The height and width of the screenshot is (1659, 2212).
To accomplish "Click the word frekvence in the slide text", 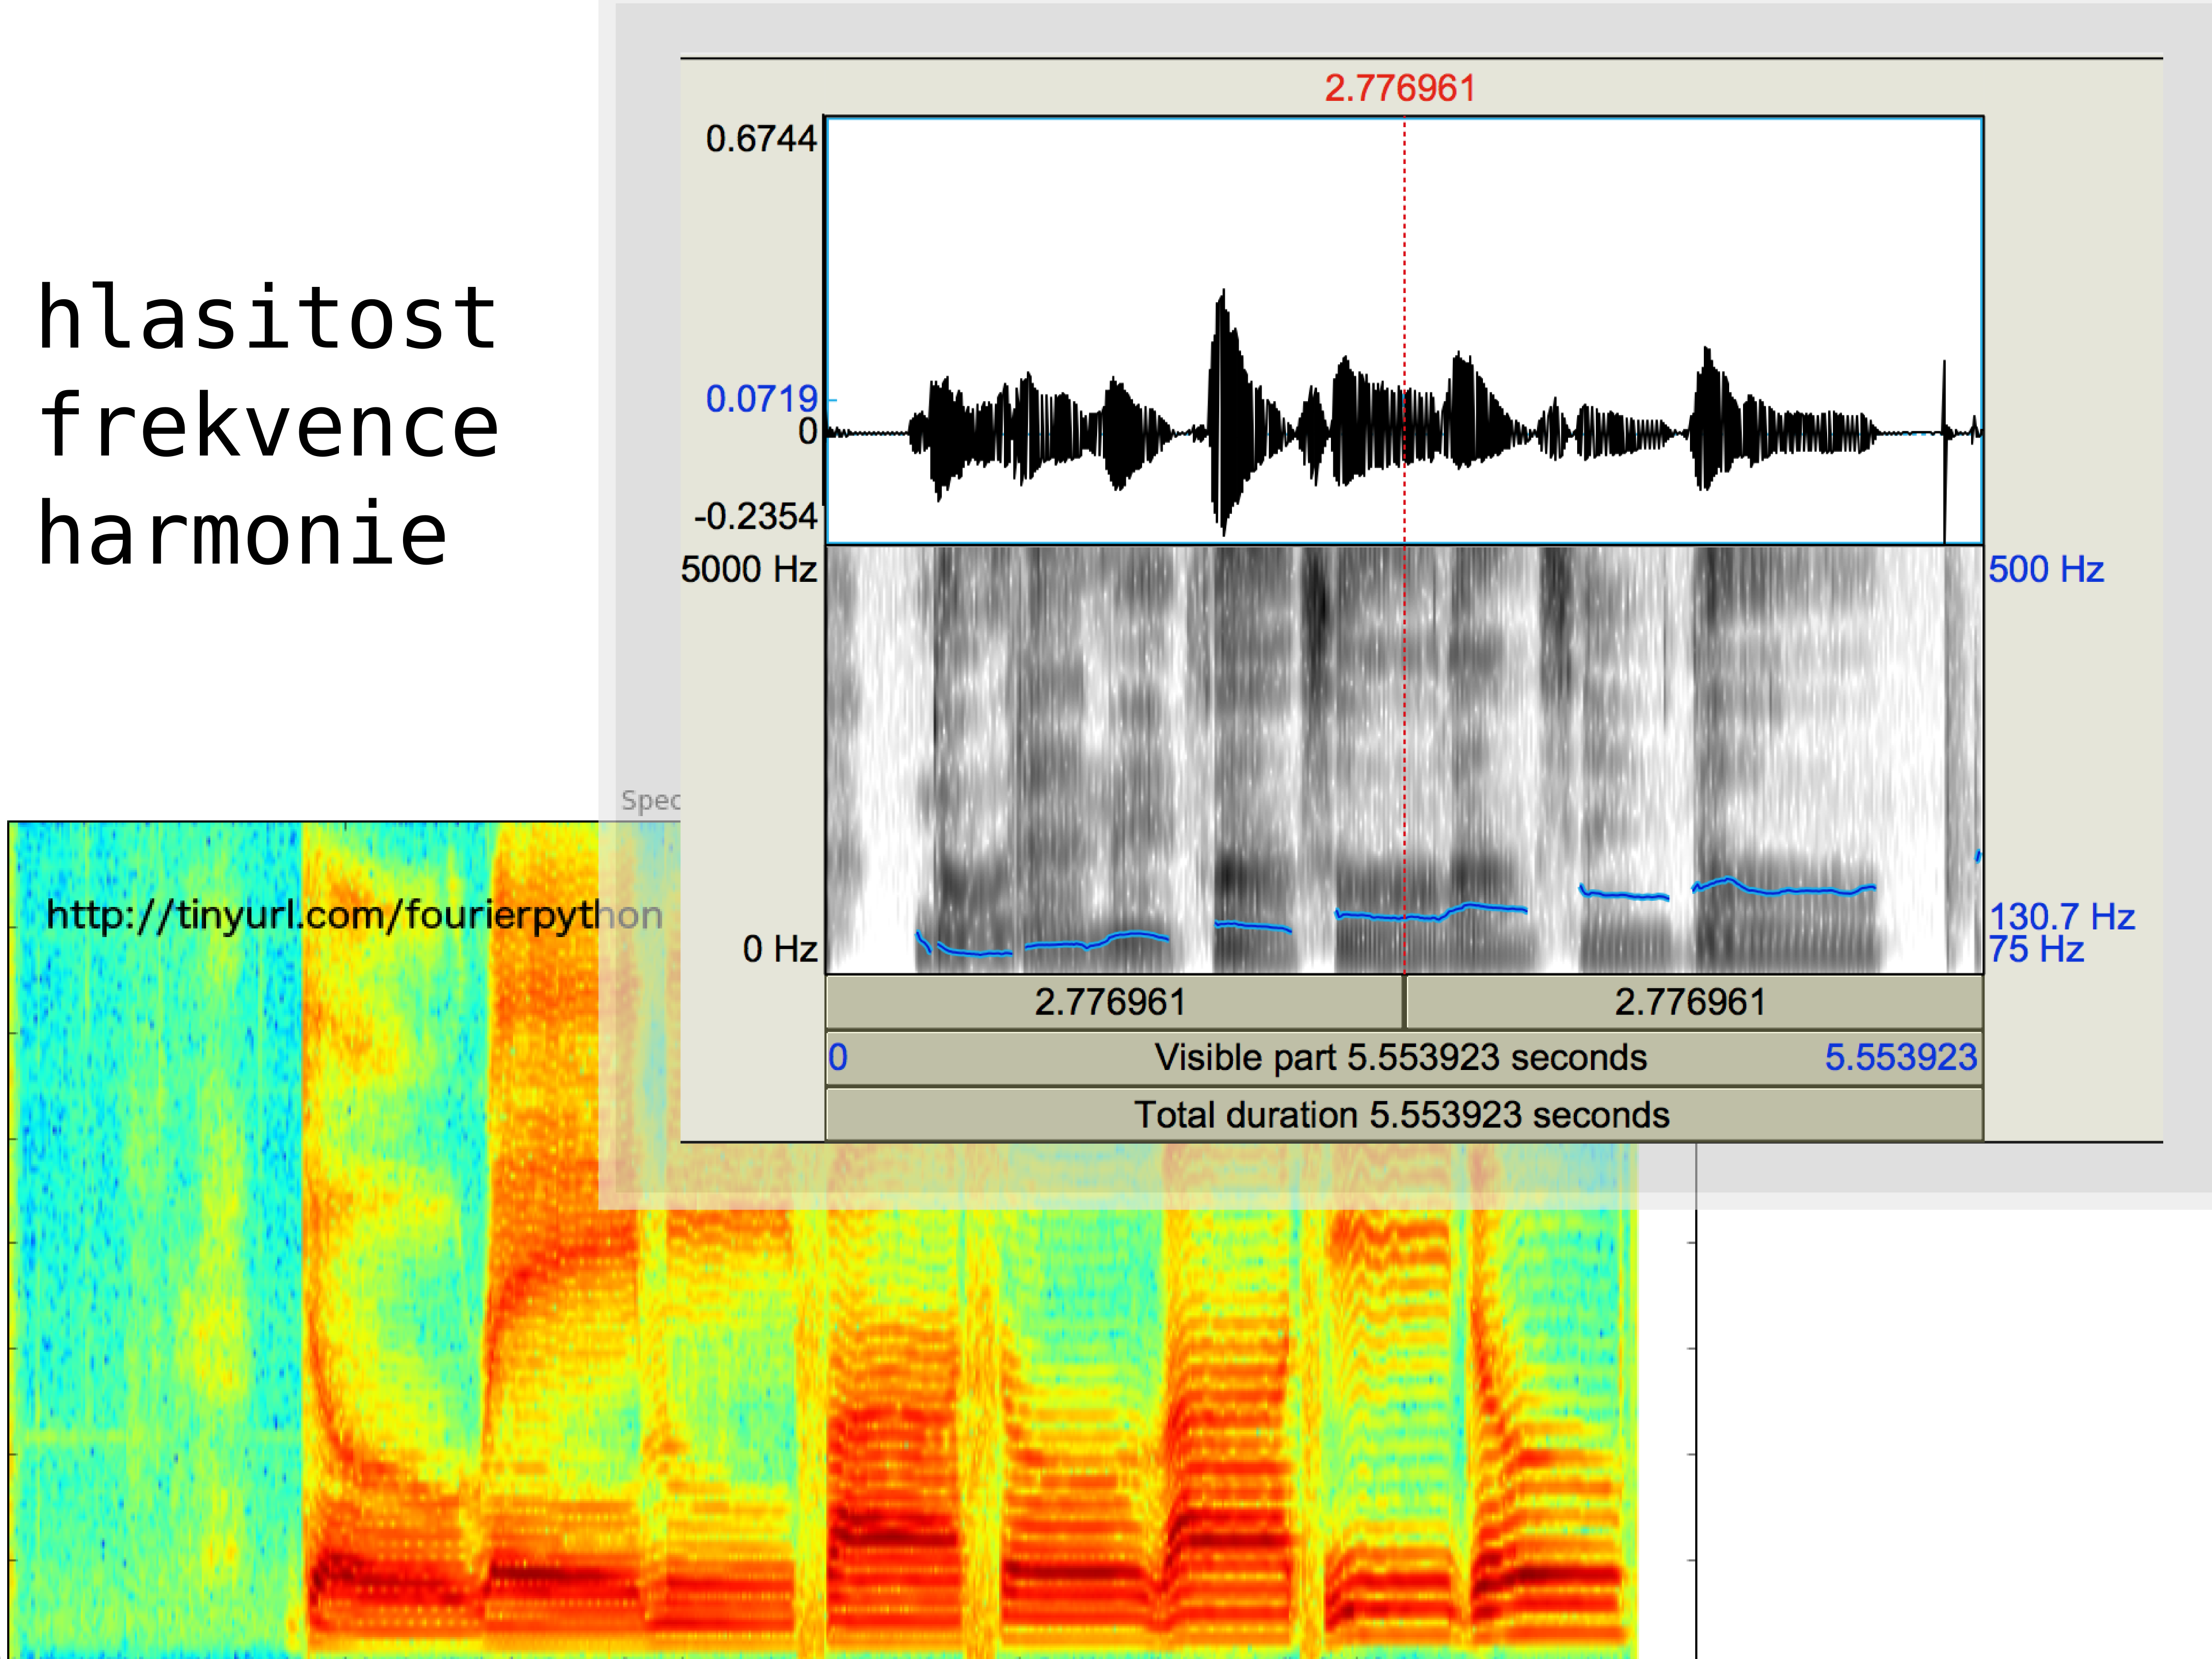I will (268, 426).
